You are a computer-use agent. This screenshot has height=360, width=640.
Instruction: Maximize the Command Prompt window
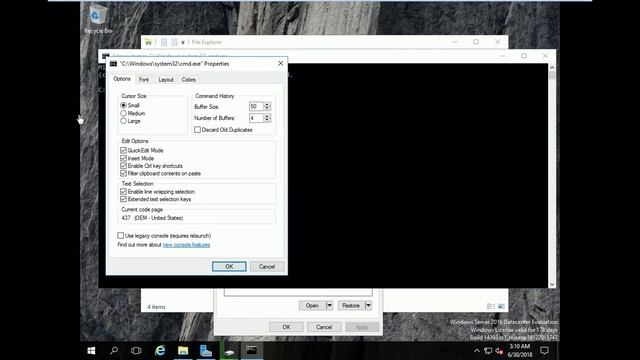524,56
